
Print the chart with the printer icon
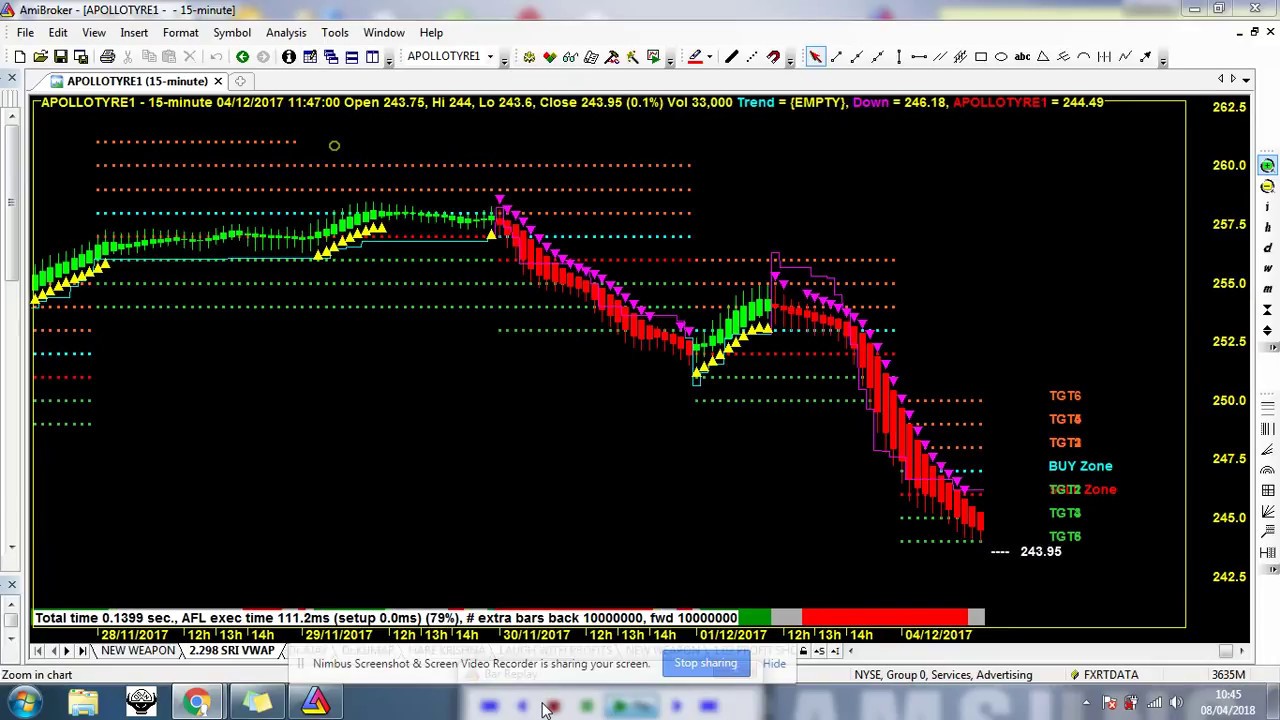[x=107, y=57]
